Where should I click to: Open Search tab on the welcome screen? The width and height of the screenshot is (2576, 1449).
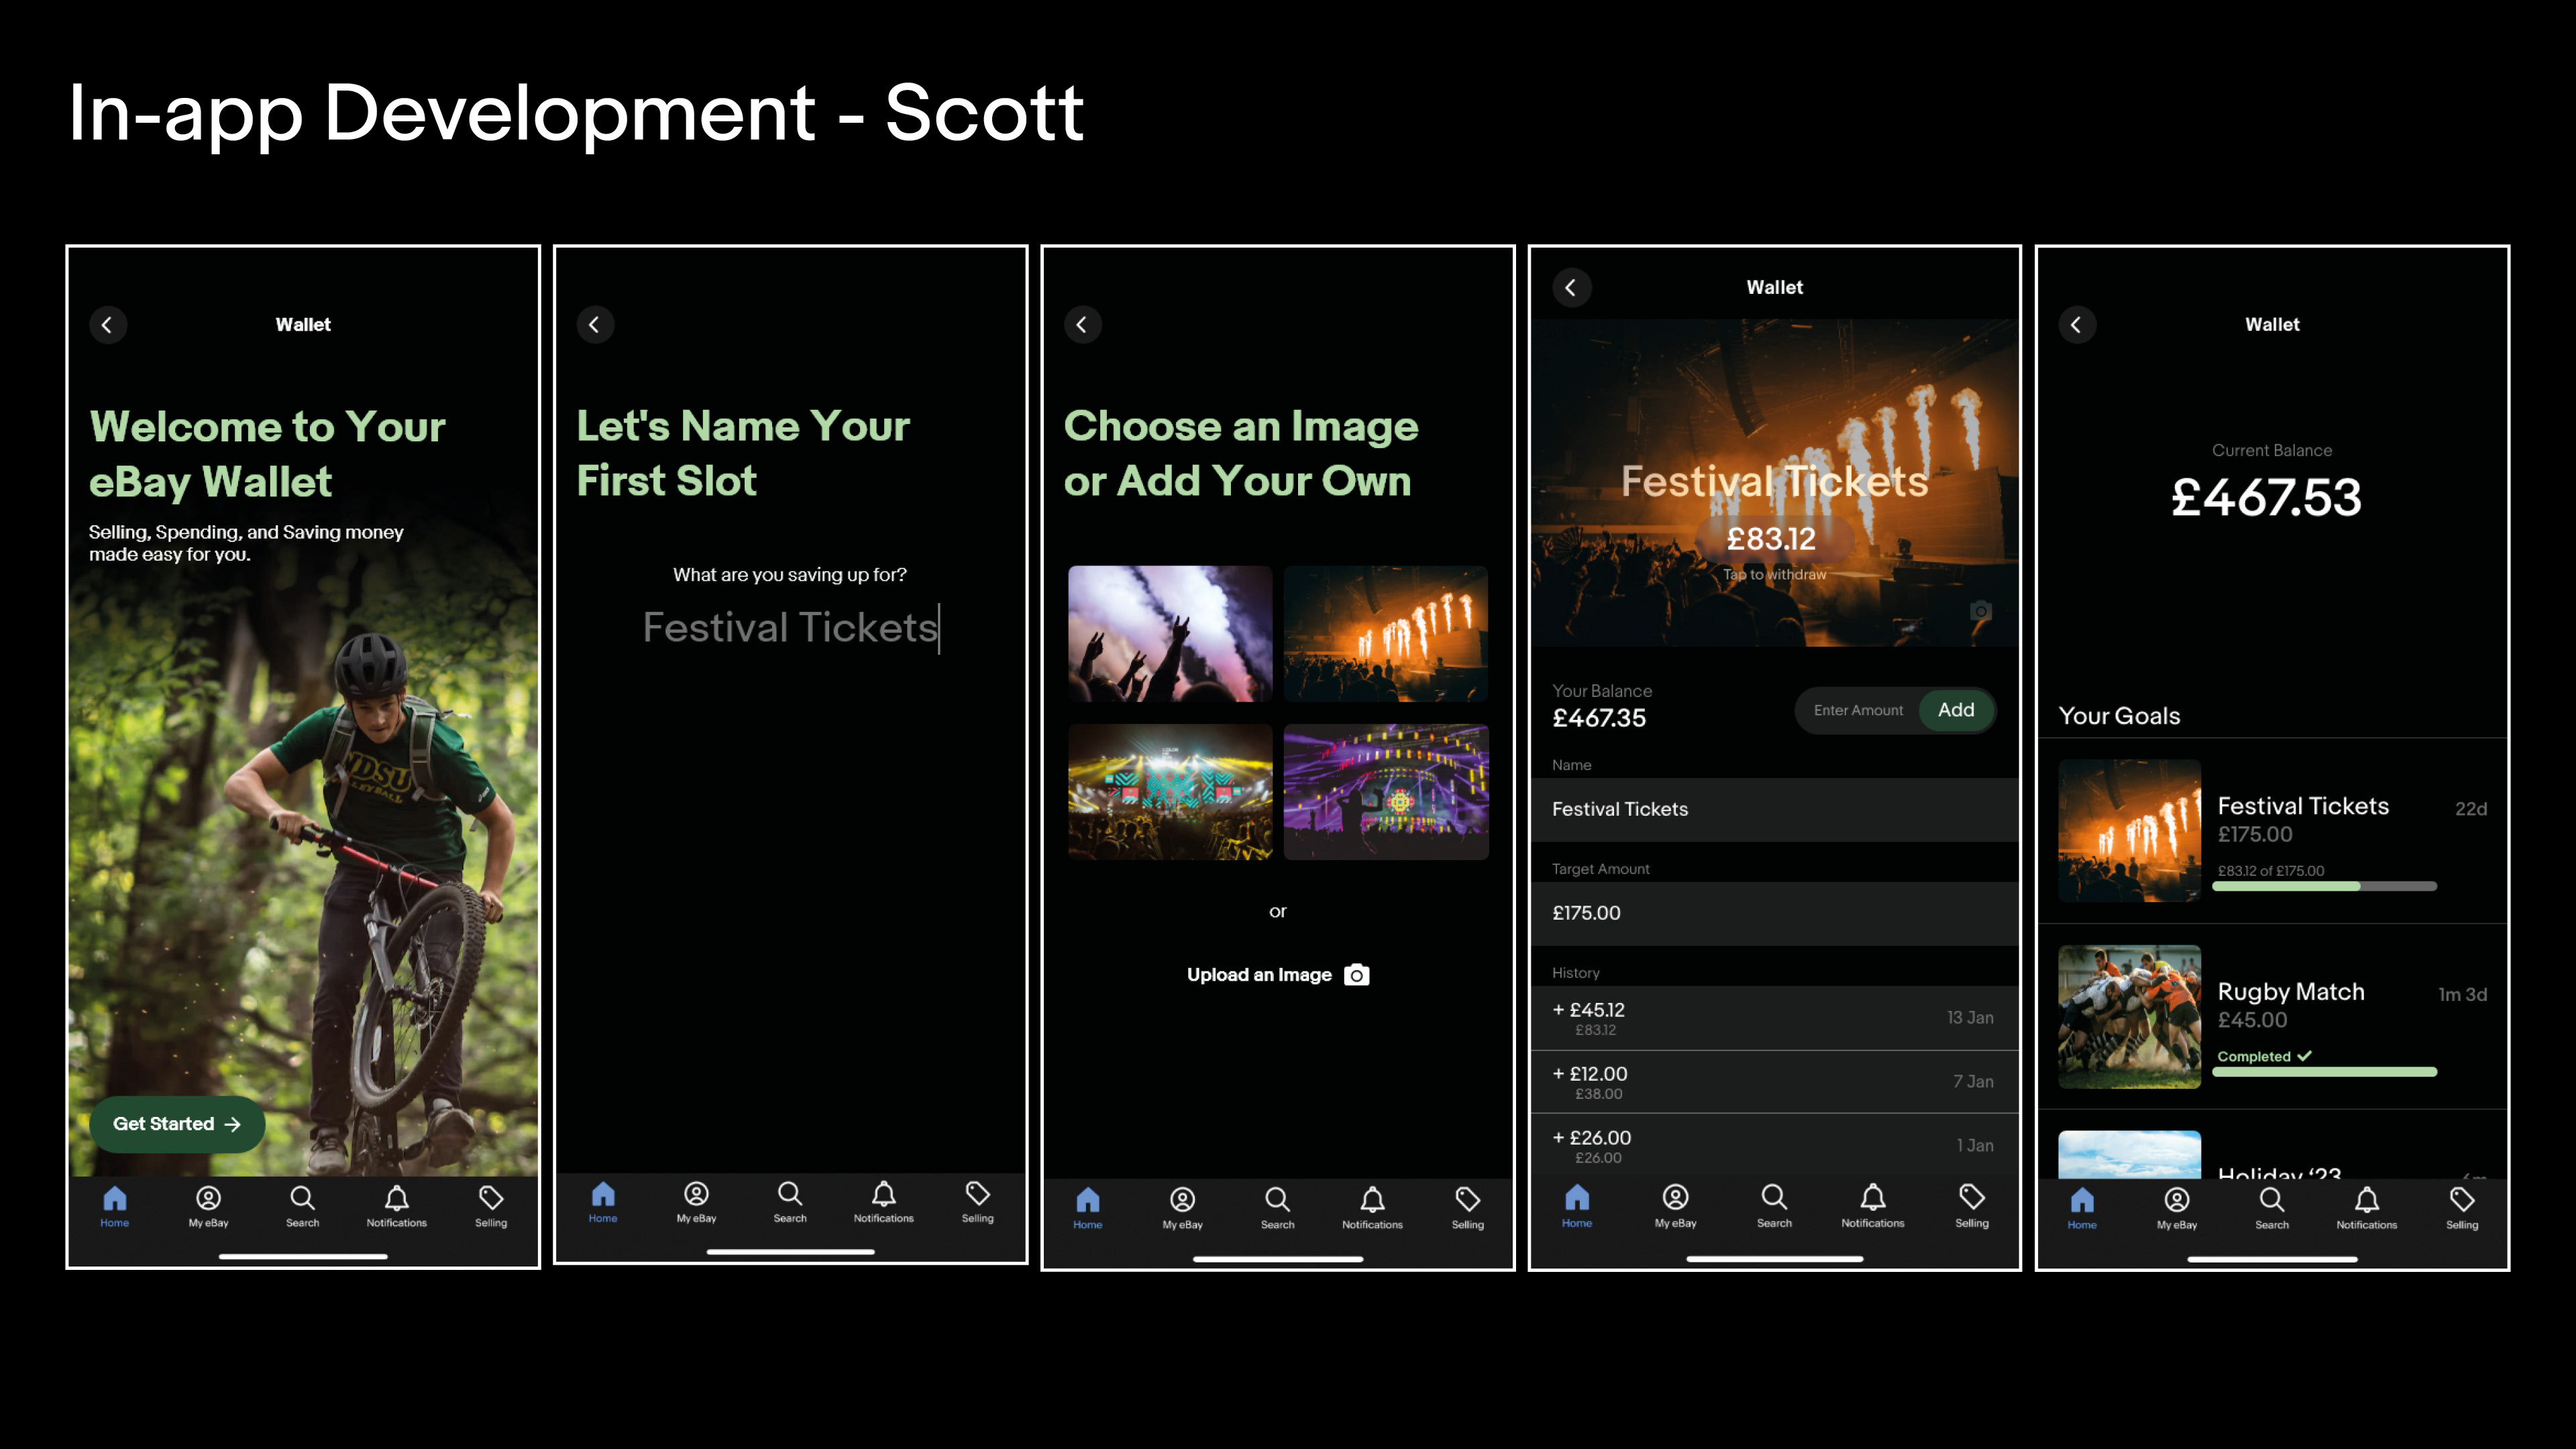pos(302,1206)
